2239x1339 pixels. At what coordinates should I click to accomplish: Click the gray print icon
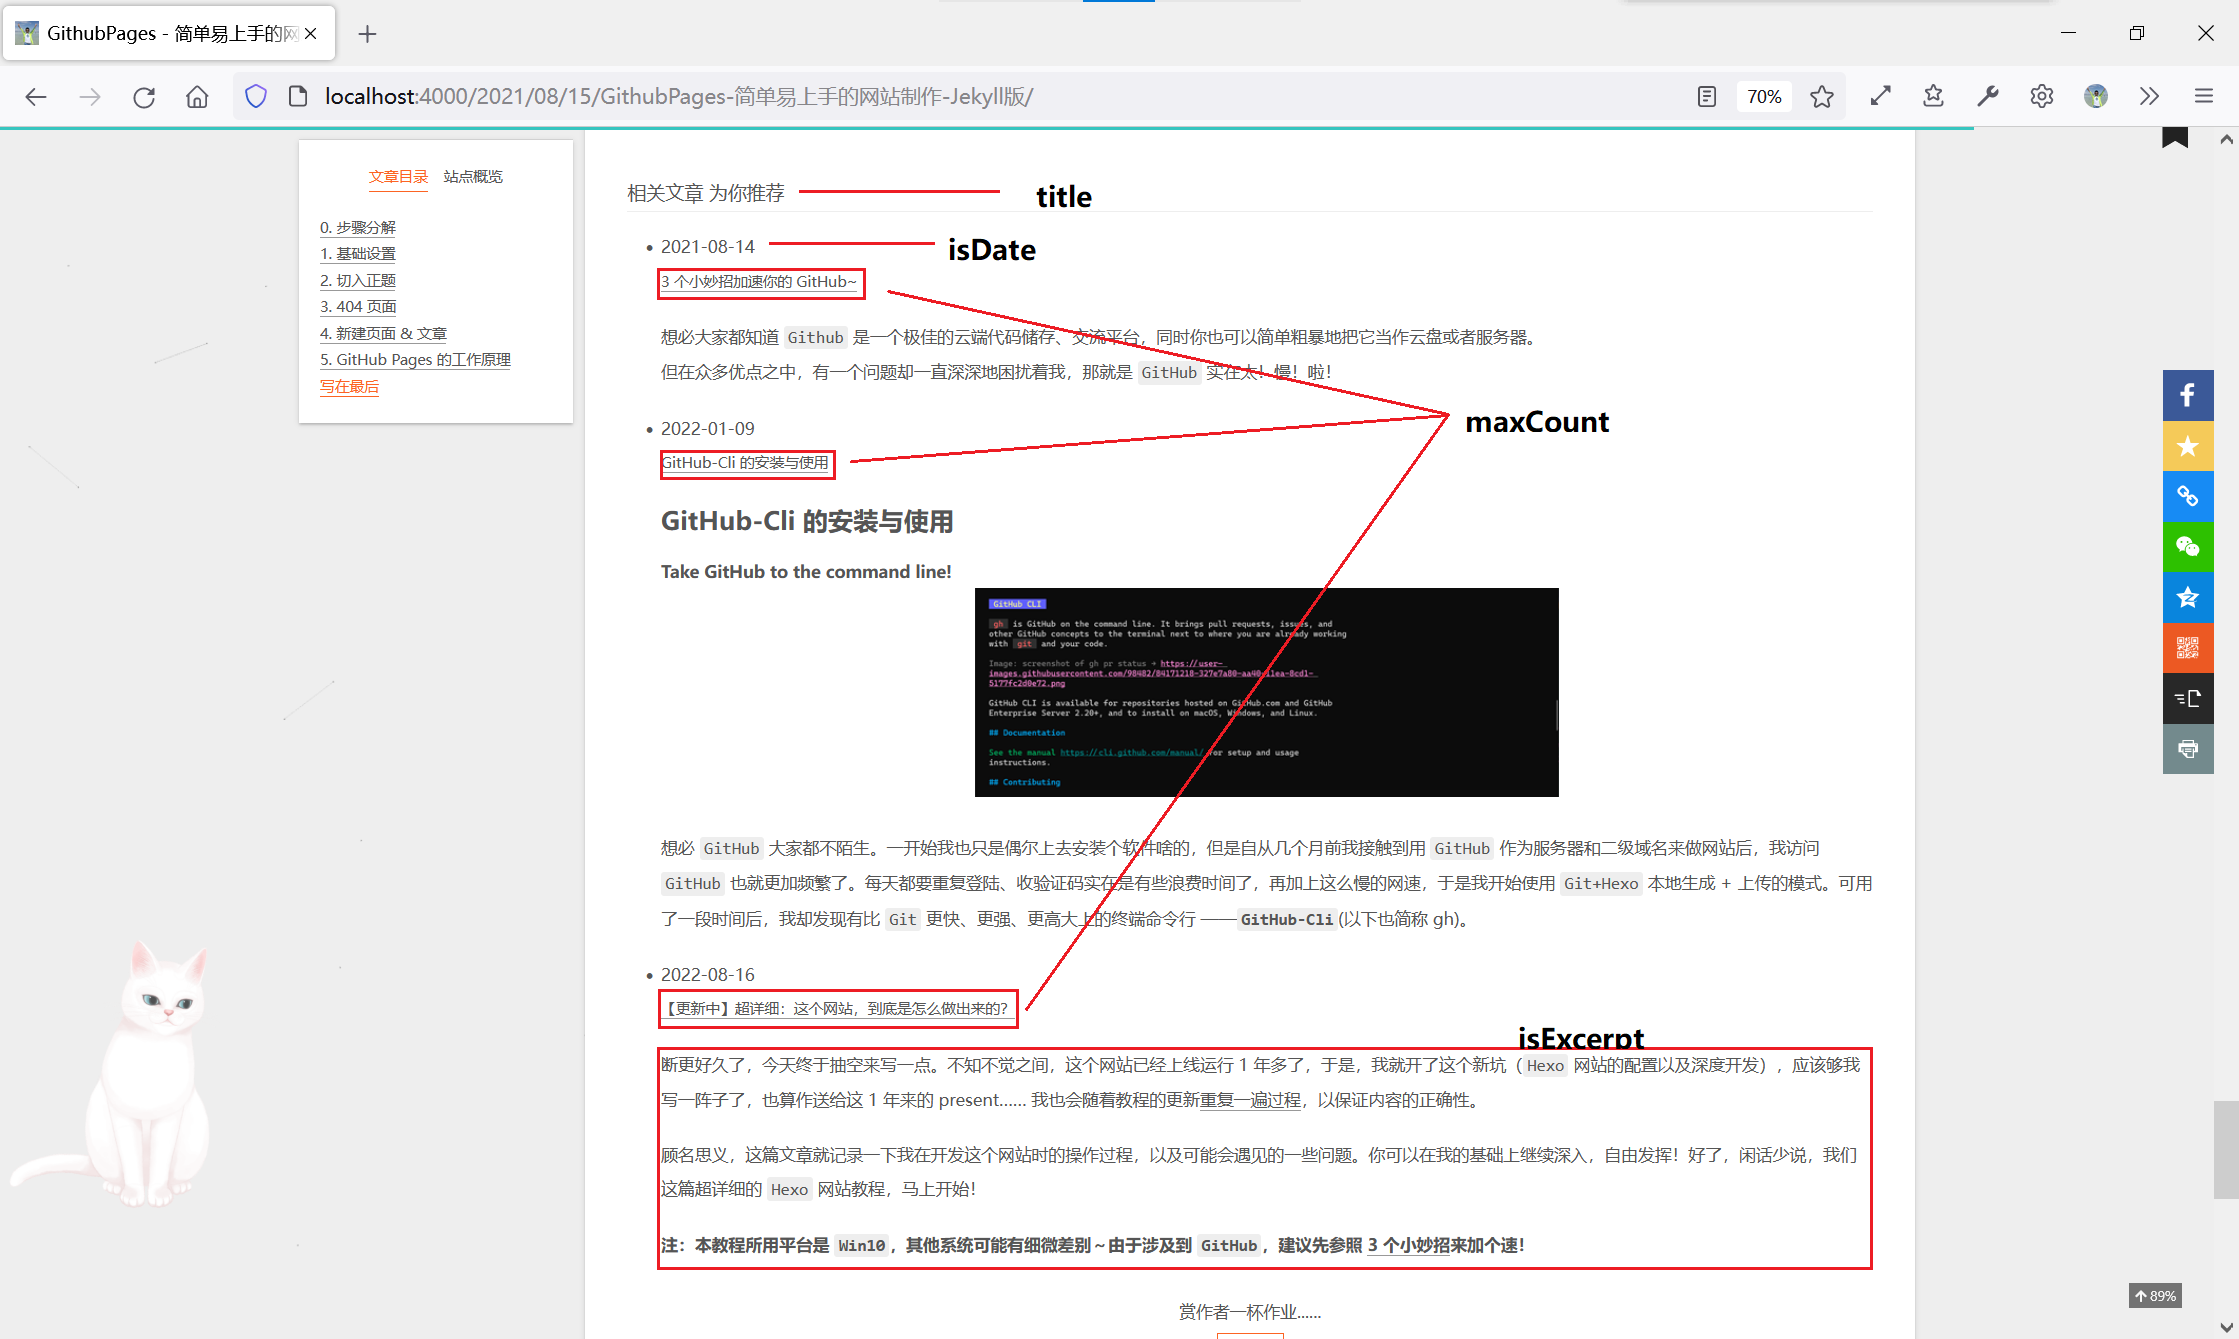point(2187,749)
